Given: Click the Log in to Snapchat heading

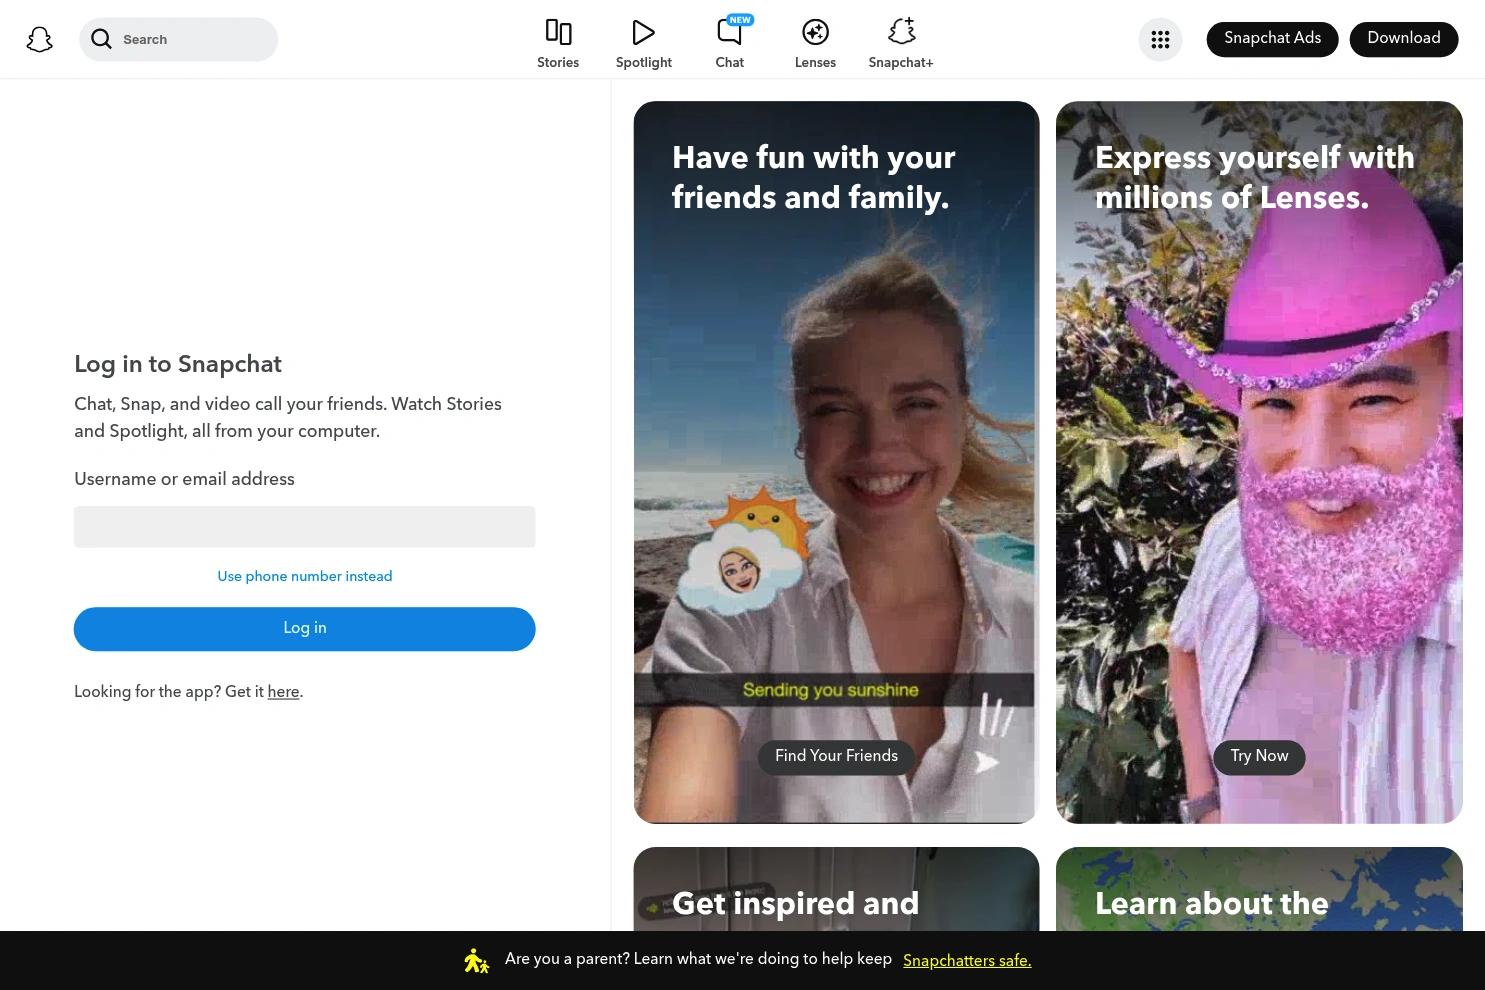Looking at the screenshot, I should coord(178,364).
